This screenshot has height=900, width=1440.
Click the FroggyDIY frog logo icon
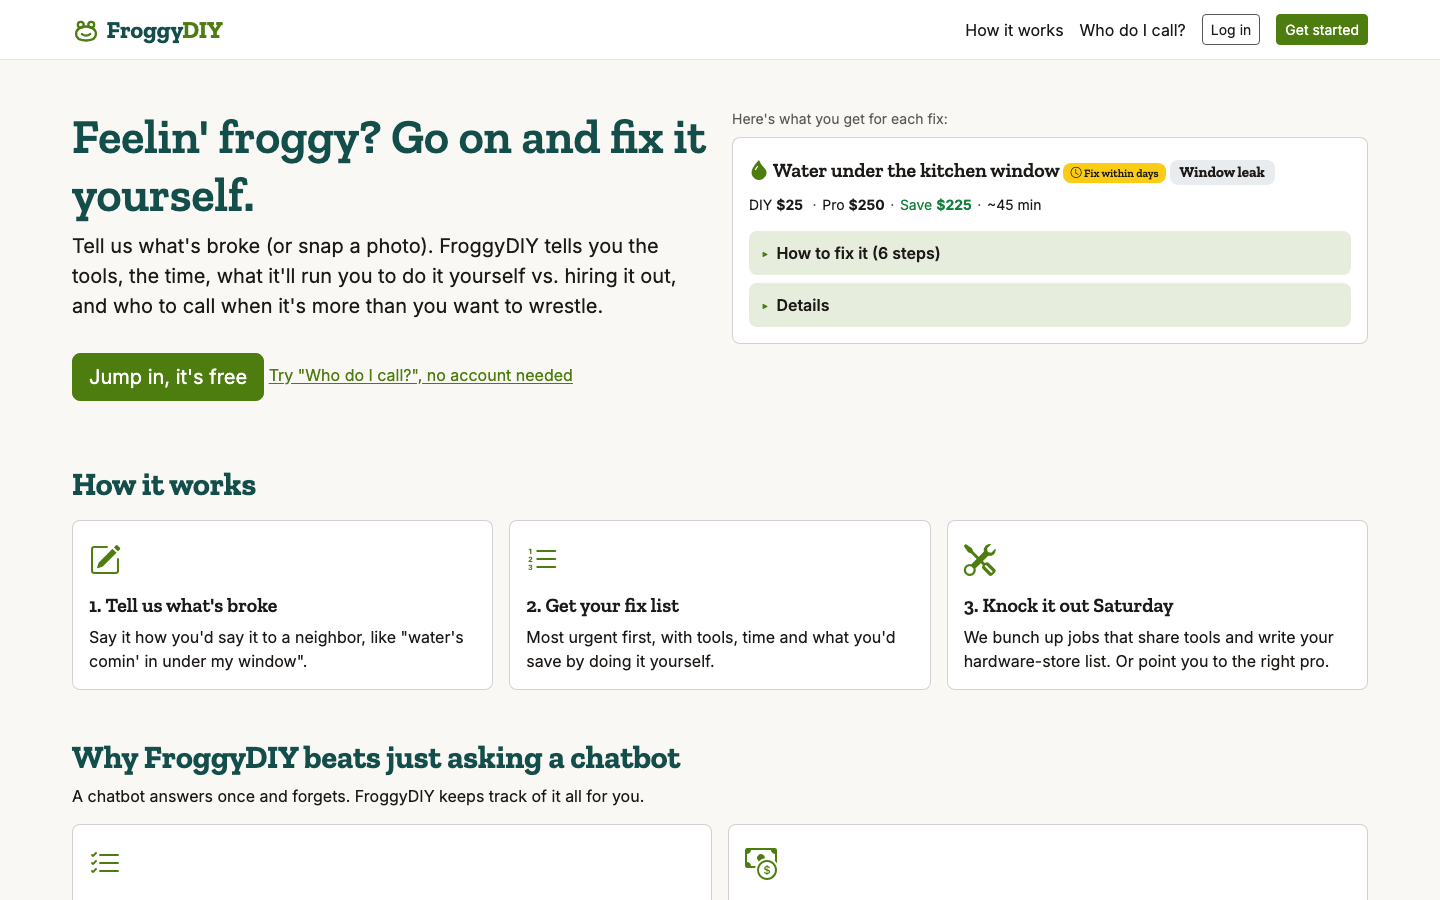click(x=86, y=31)
